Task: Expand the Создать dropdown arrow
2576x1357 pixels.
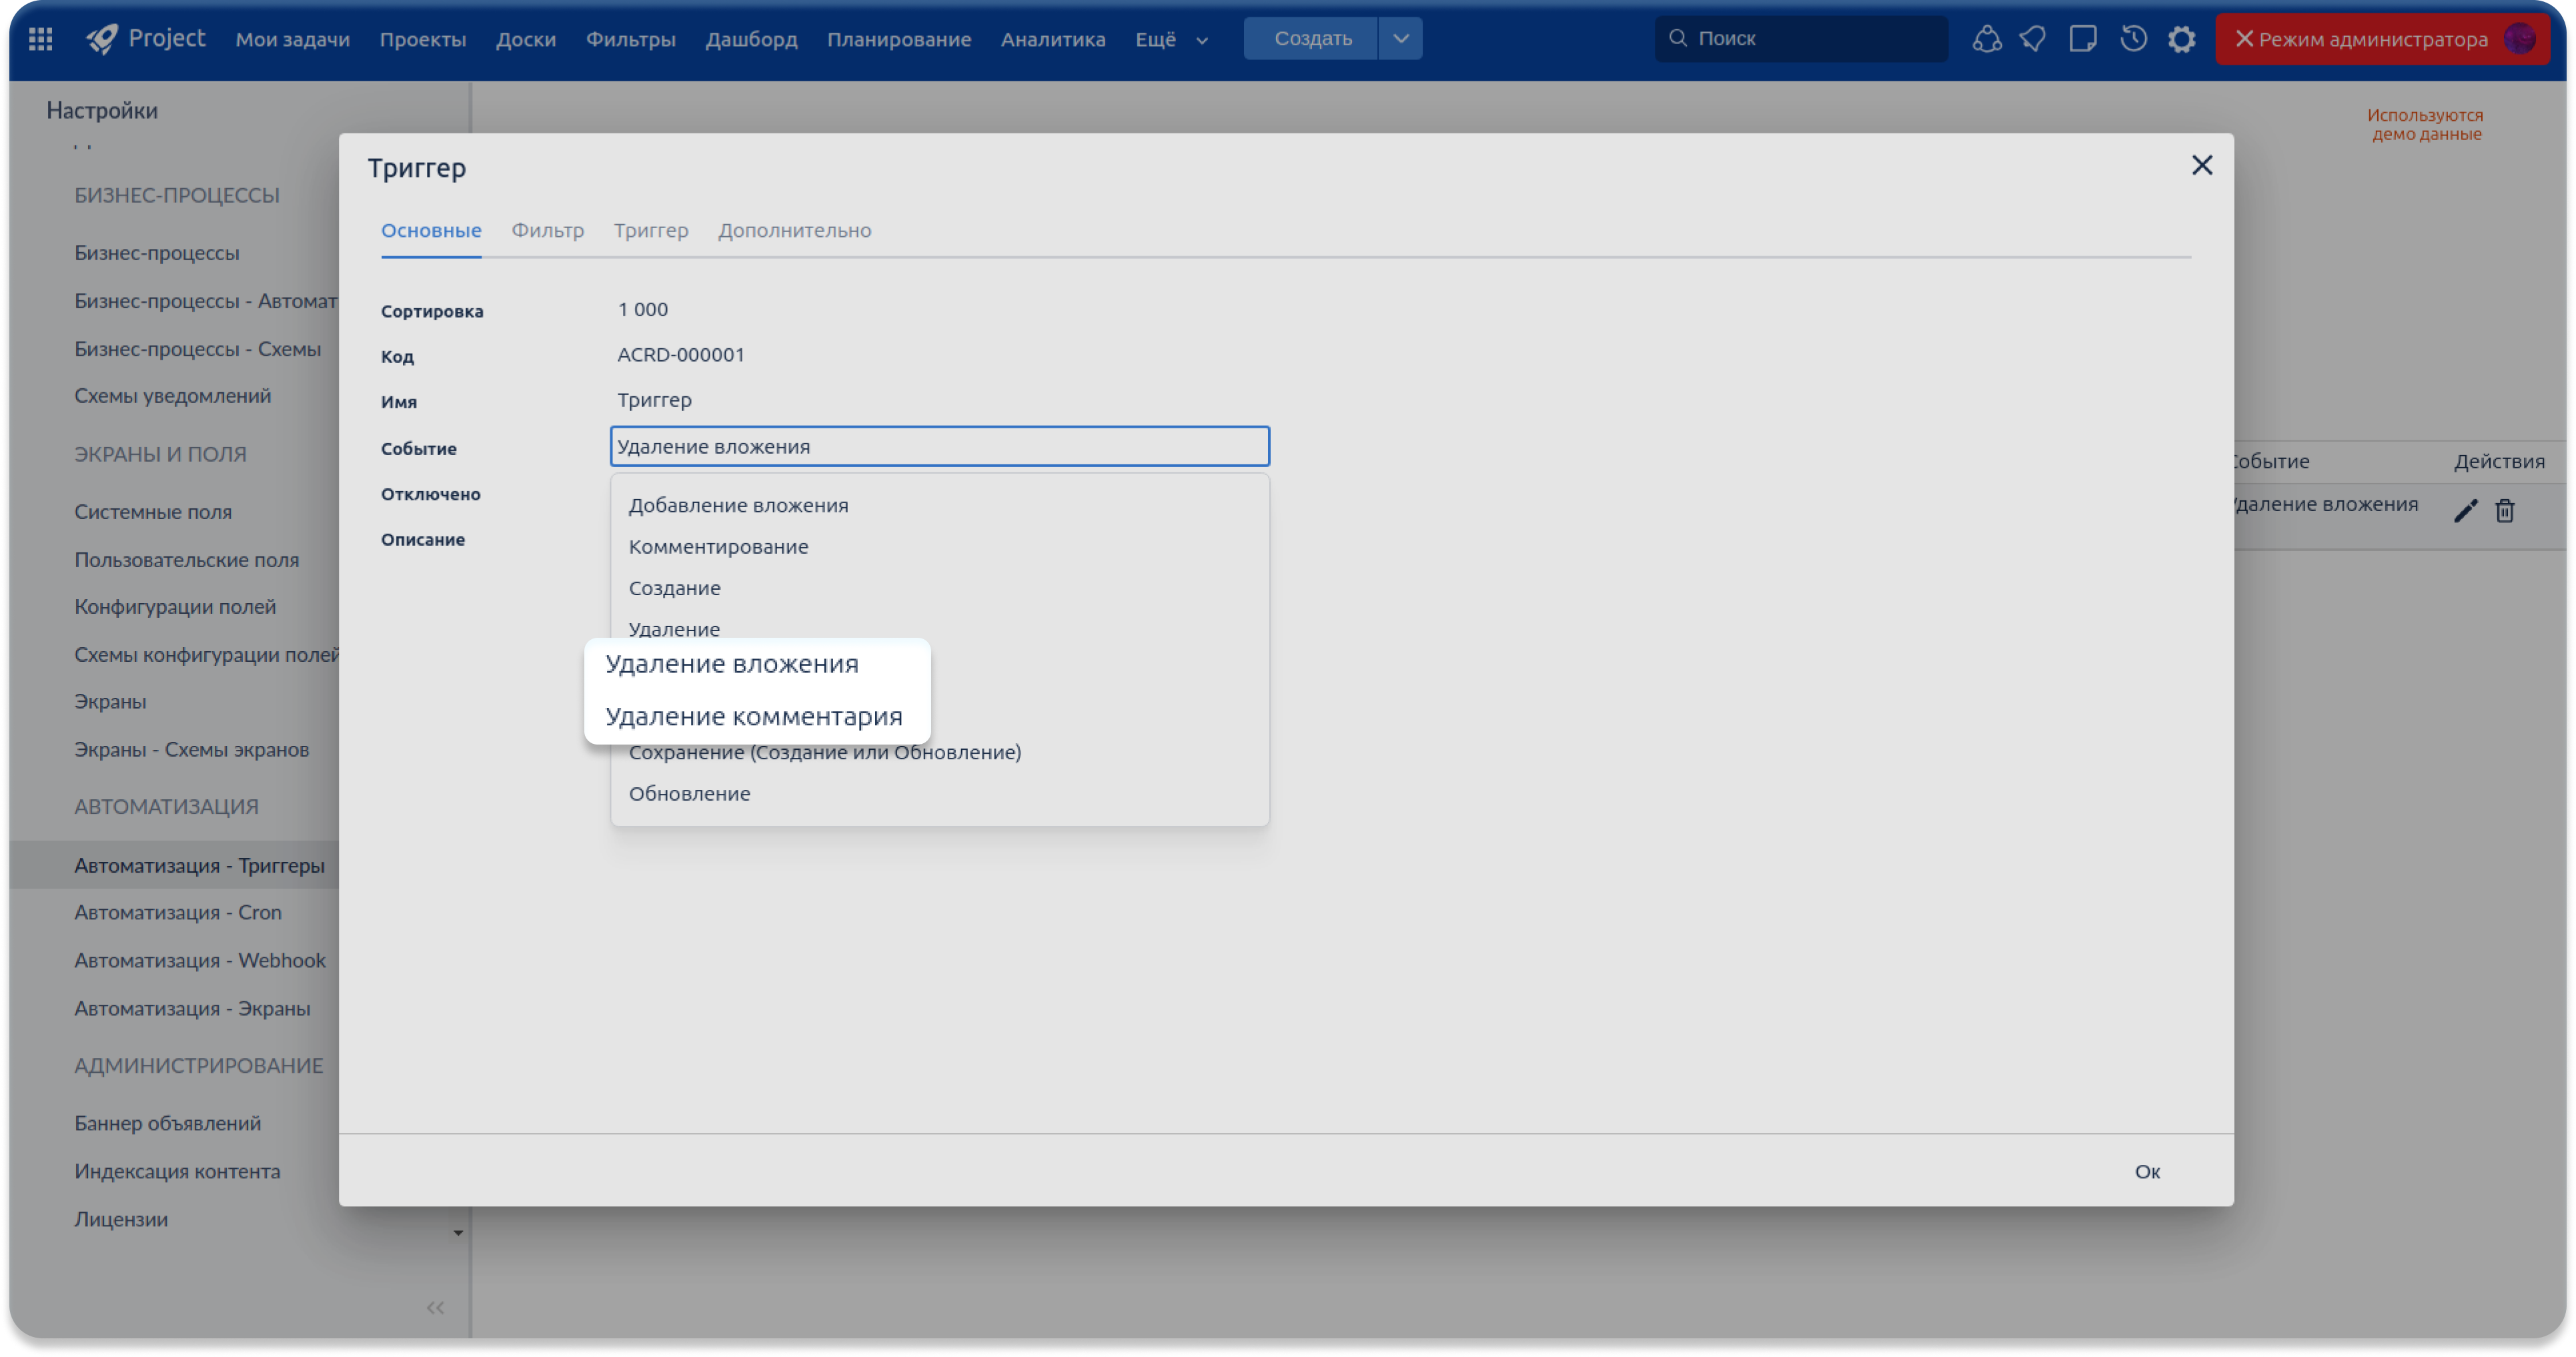Action: click(x=1400, y=39)
